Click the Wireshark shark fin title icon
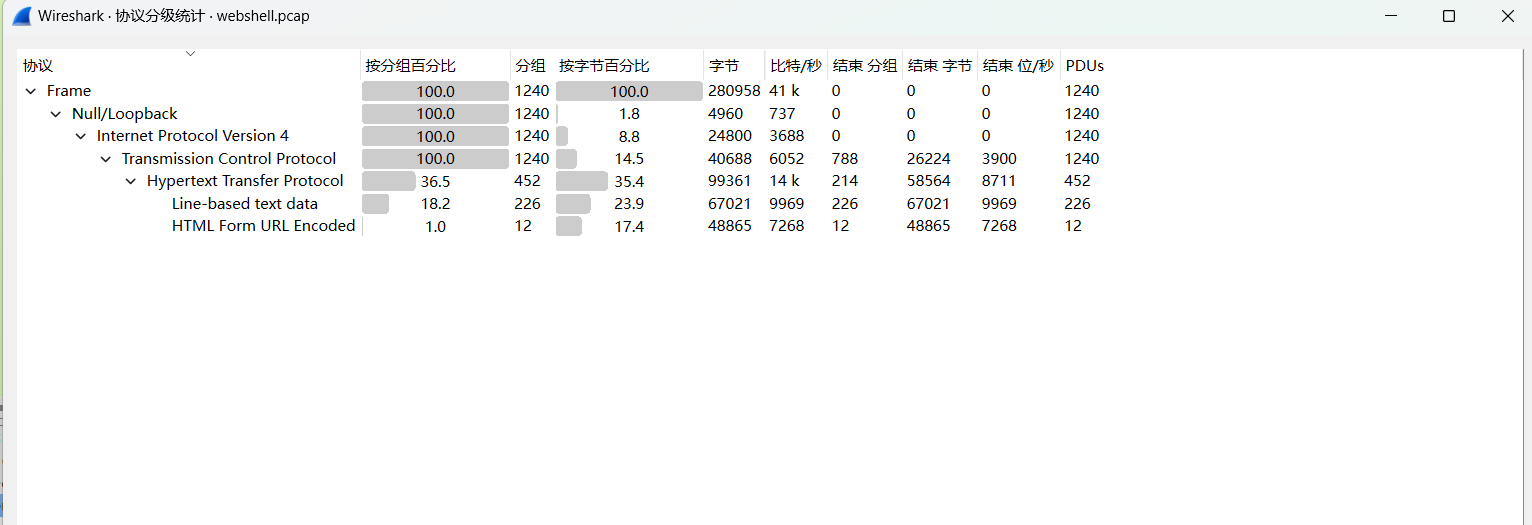 click(21, 16)
